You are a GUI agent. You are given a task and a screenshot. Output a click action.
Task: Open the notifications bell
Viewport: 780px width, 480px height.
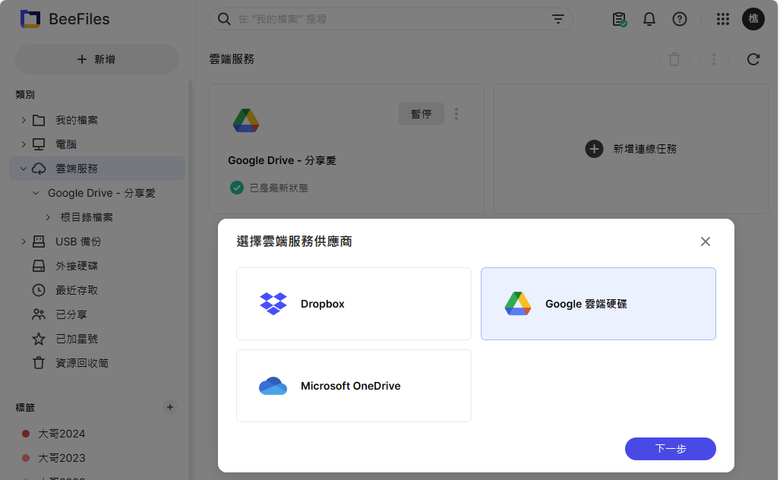tap(649, 19)
